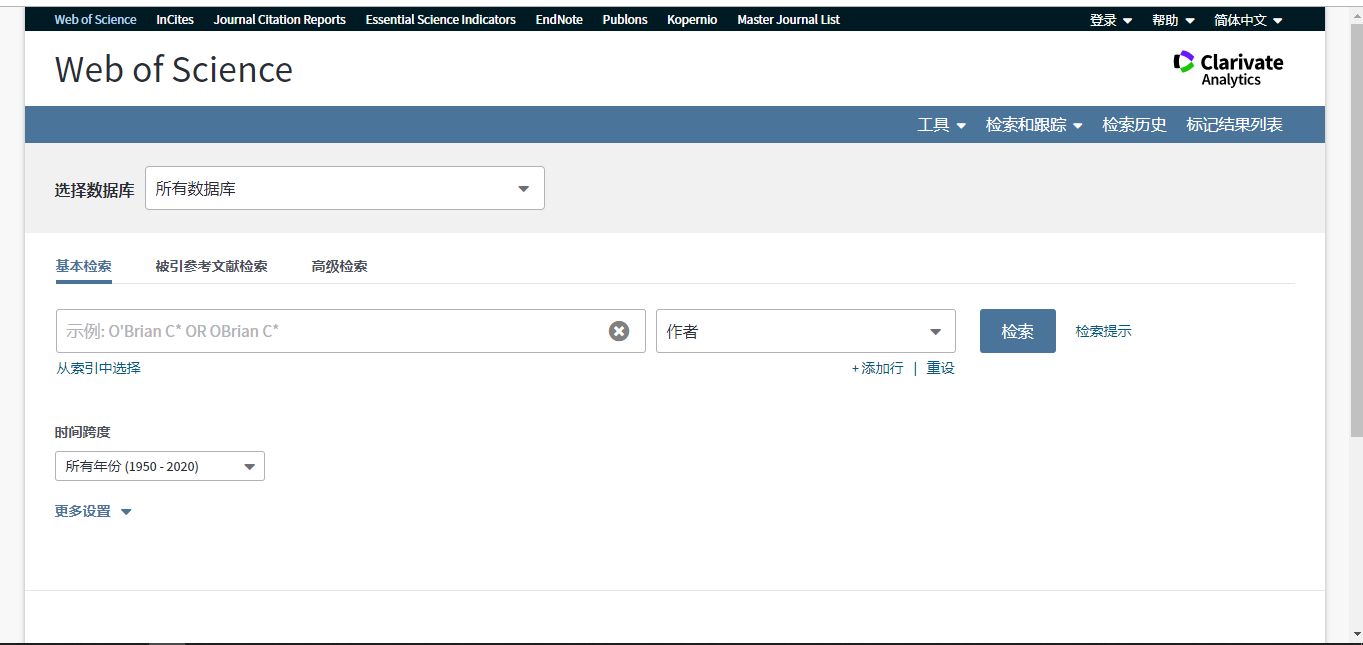Screen dimensions: 1363x645
Task: Open 检索历史 search history
Action: pyautogui.click(x=1134, y=125)
